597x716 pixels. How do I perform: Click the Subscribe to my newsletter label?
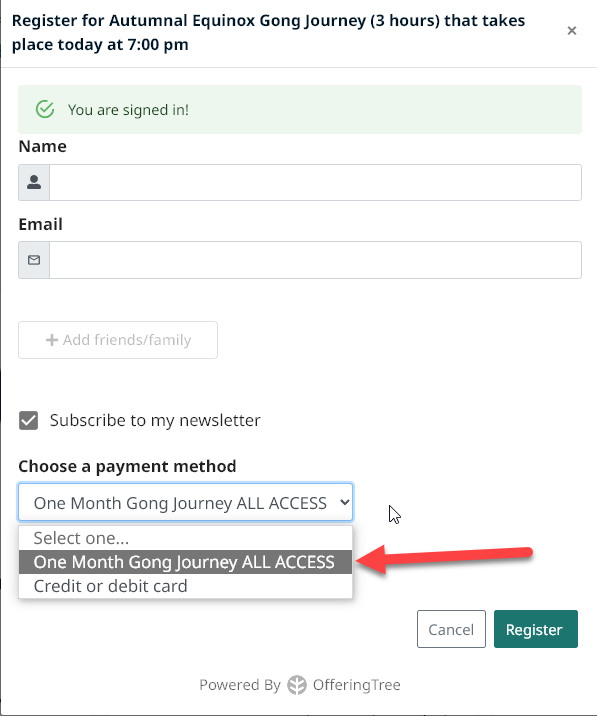coord(155,420)
